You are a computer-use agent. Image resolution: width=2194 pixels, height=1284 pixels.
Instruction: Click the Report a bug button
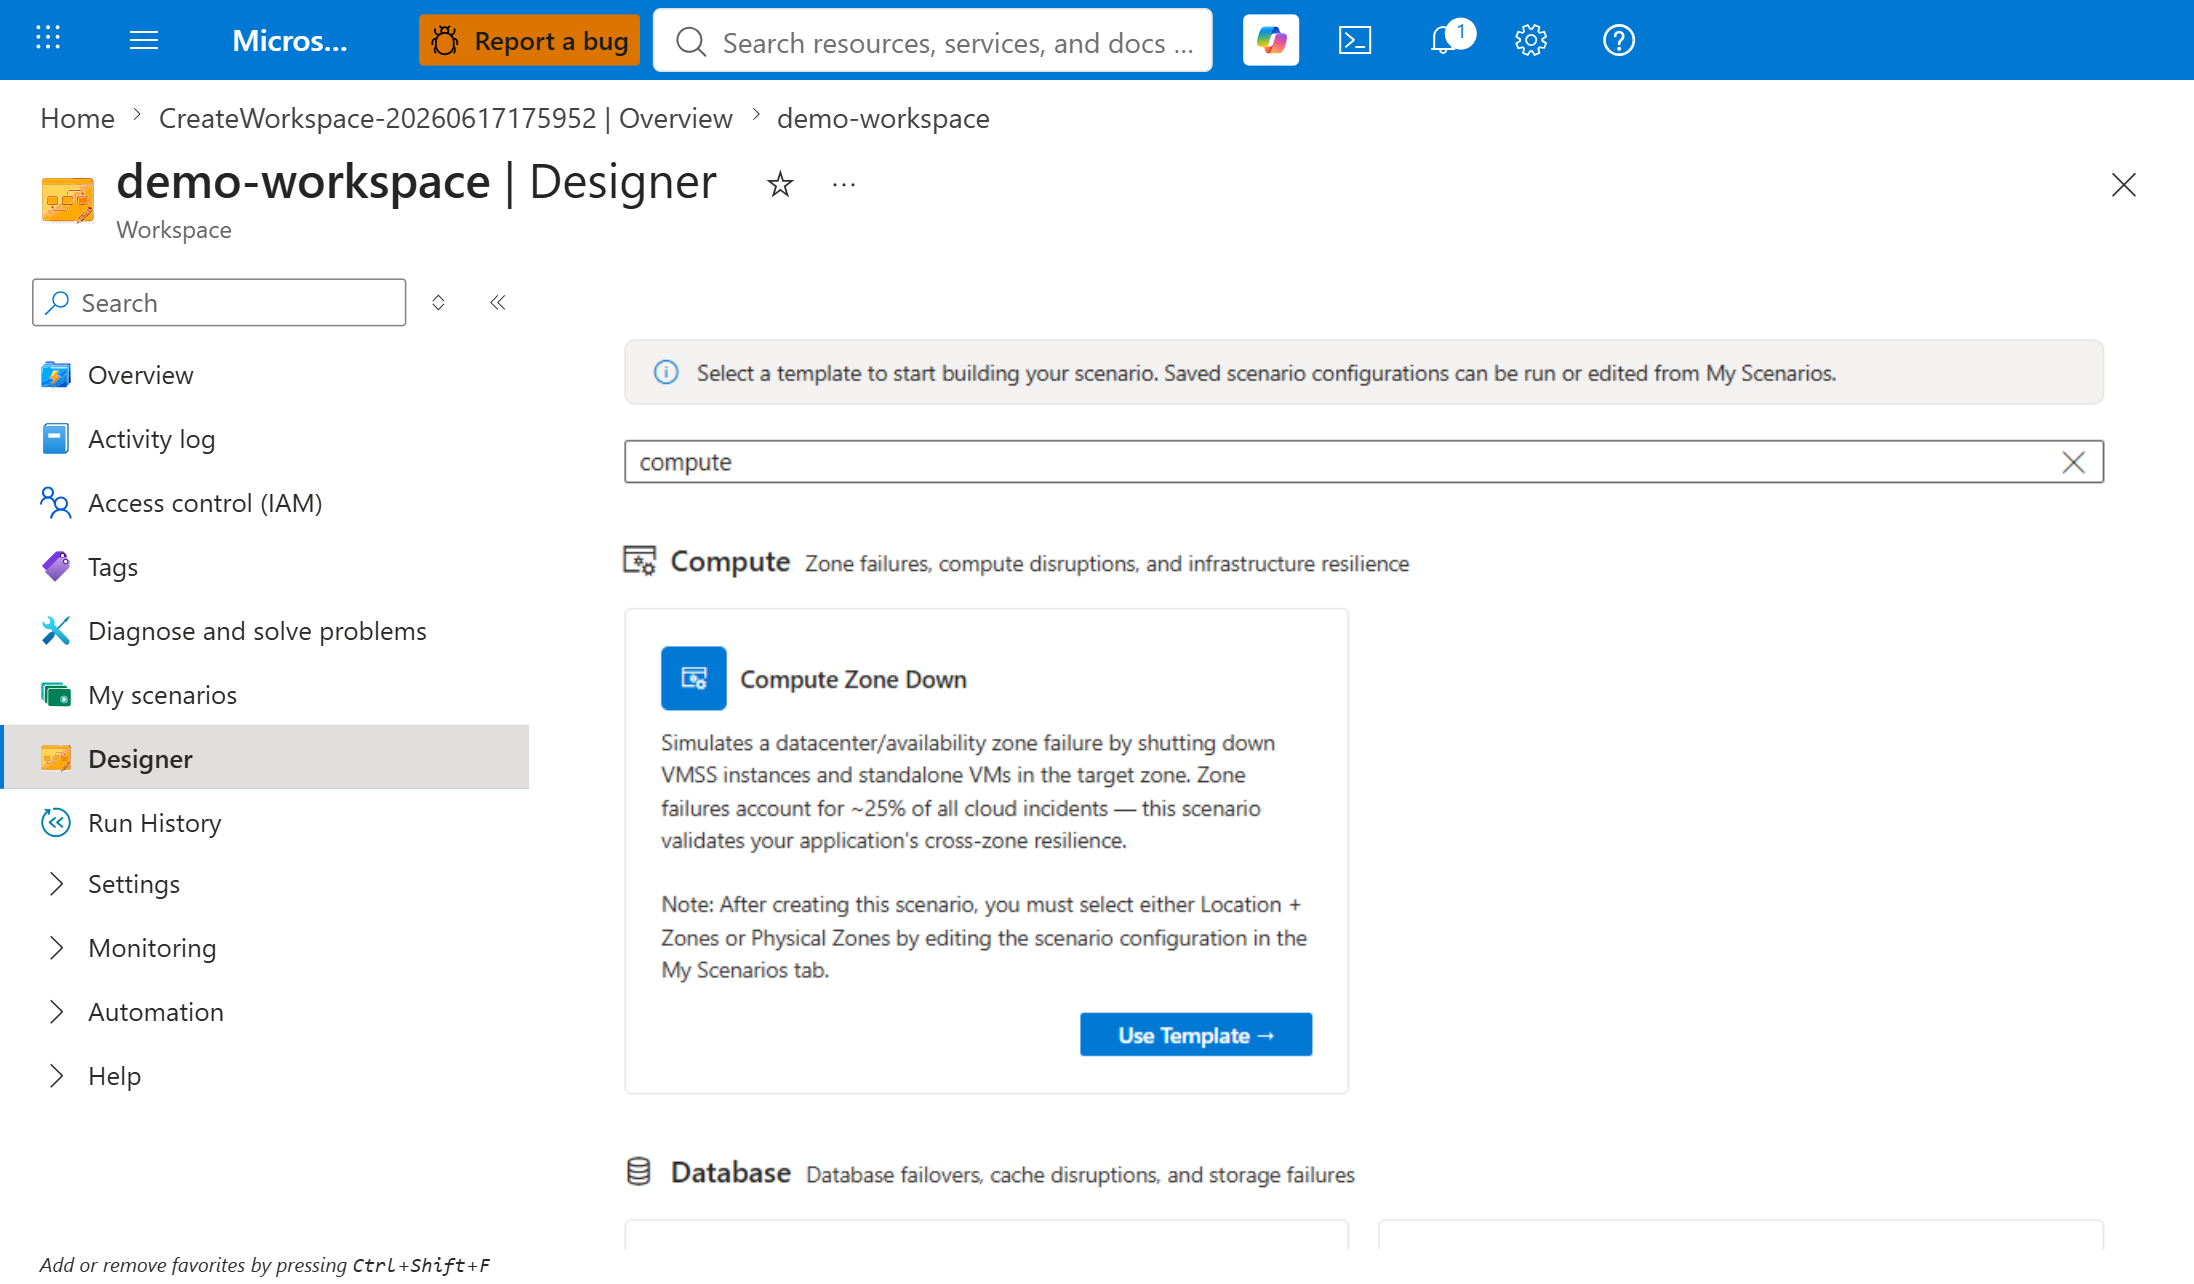[529, 40]
